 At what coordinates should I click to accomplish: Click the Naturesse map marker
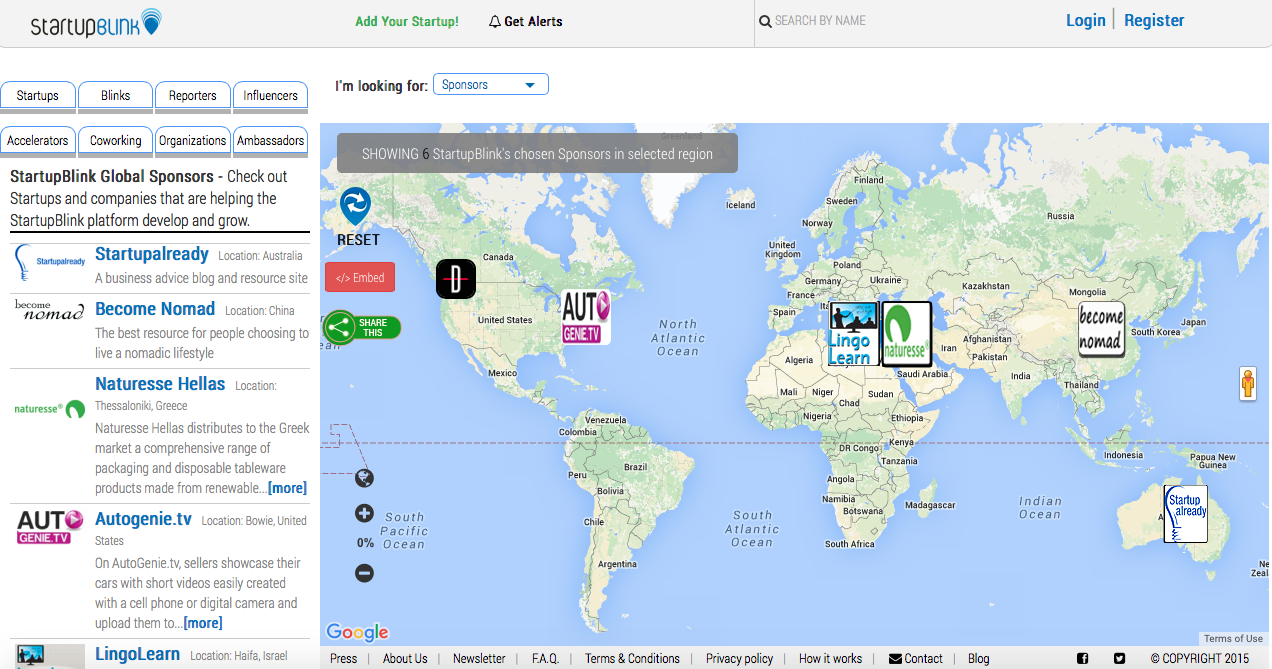pos(906,334)
